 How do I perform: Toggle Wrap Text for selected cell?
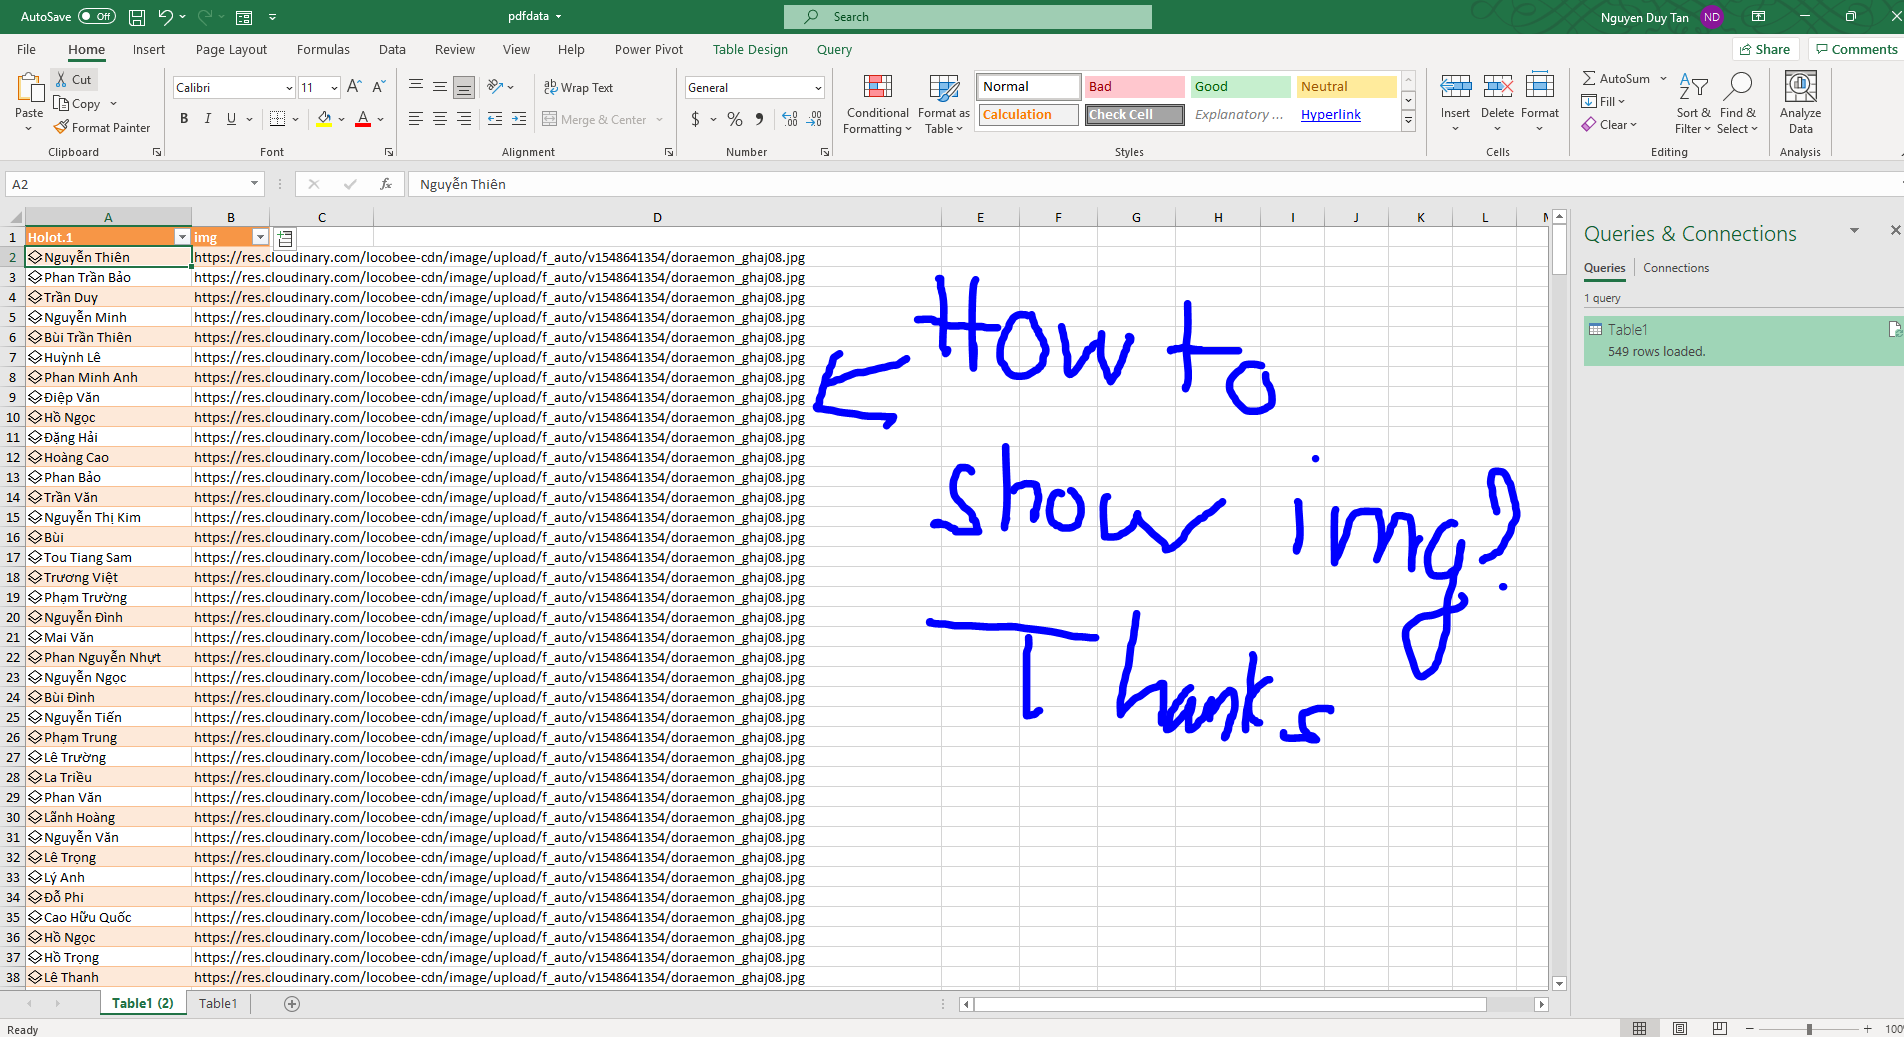click(x=579, y=87)
